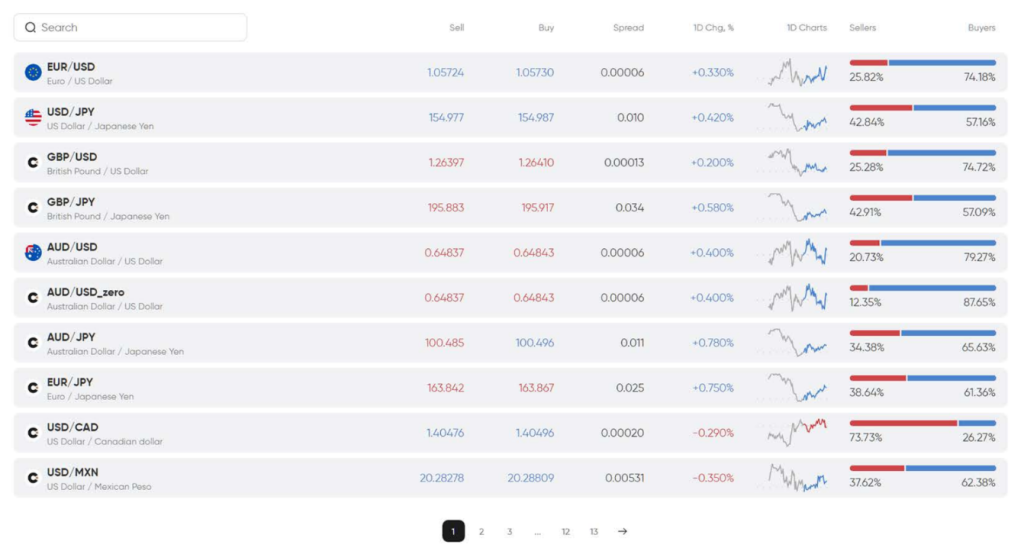Go to next page with arrow icon
Image resolution: width=1024 pixels, height=548 pixels.
point(622,531)
